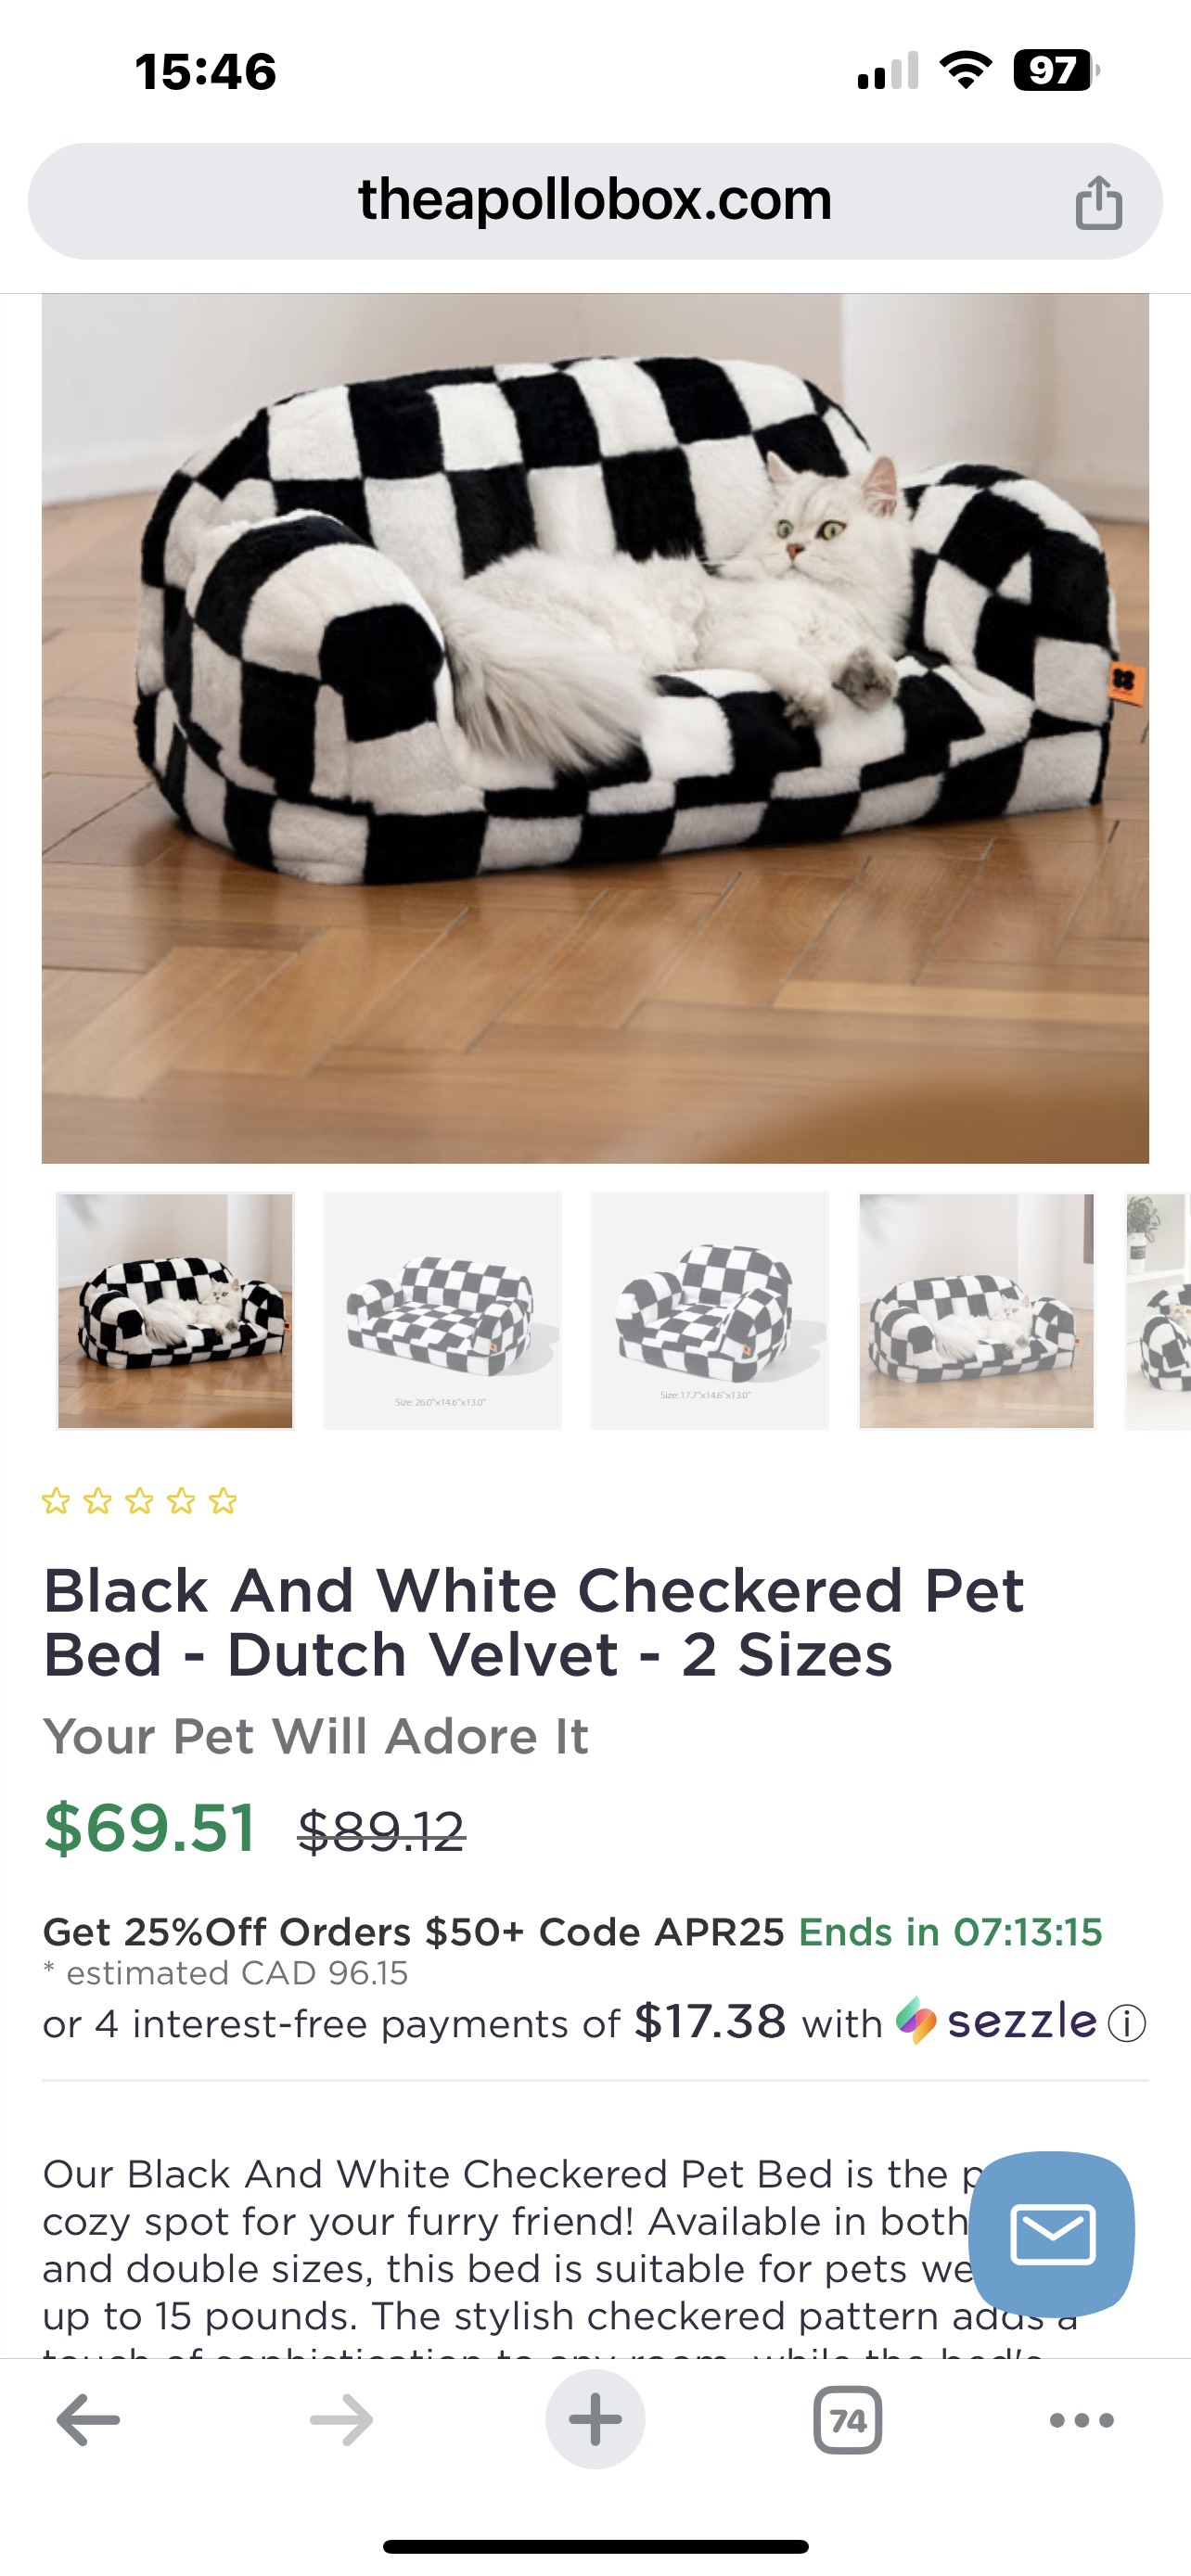Tap the theapollobox.com address bar
1191x2576 pixels.
point(594,201)
